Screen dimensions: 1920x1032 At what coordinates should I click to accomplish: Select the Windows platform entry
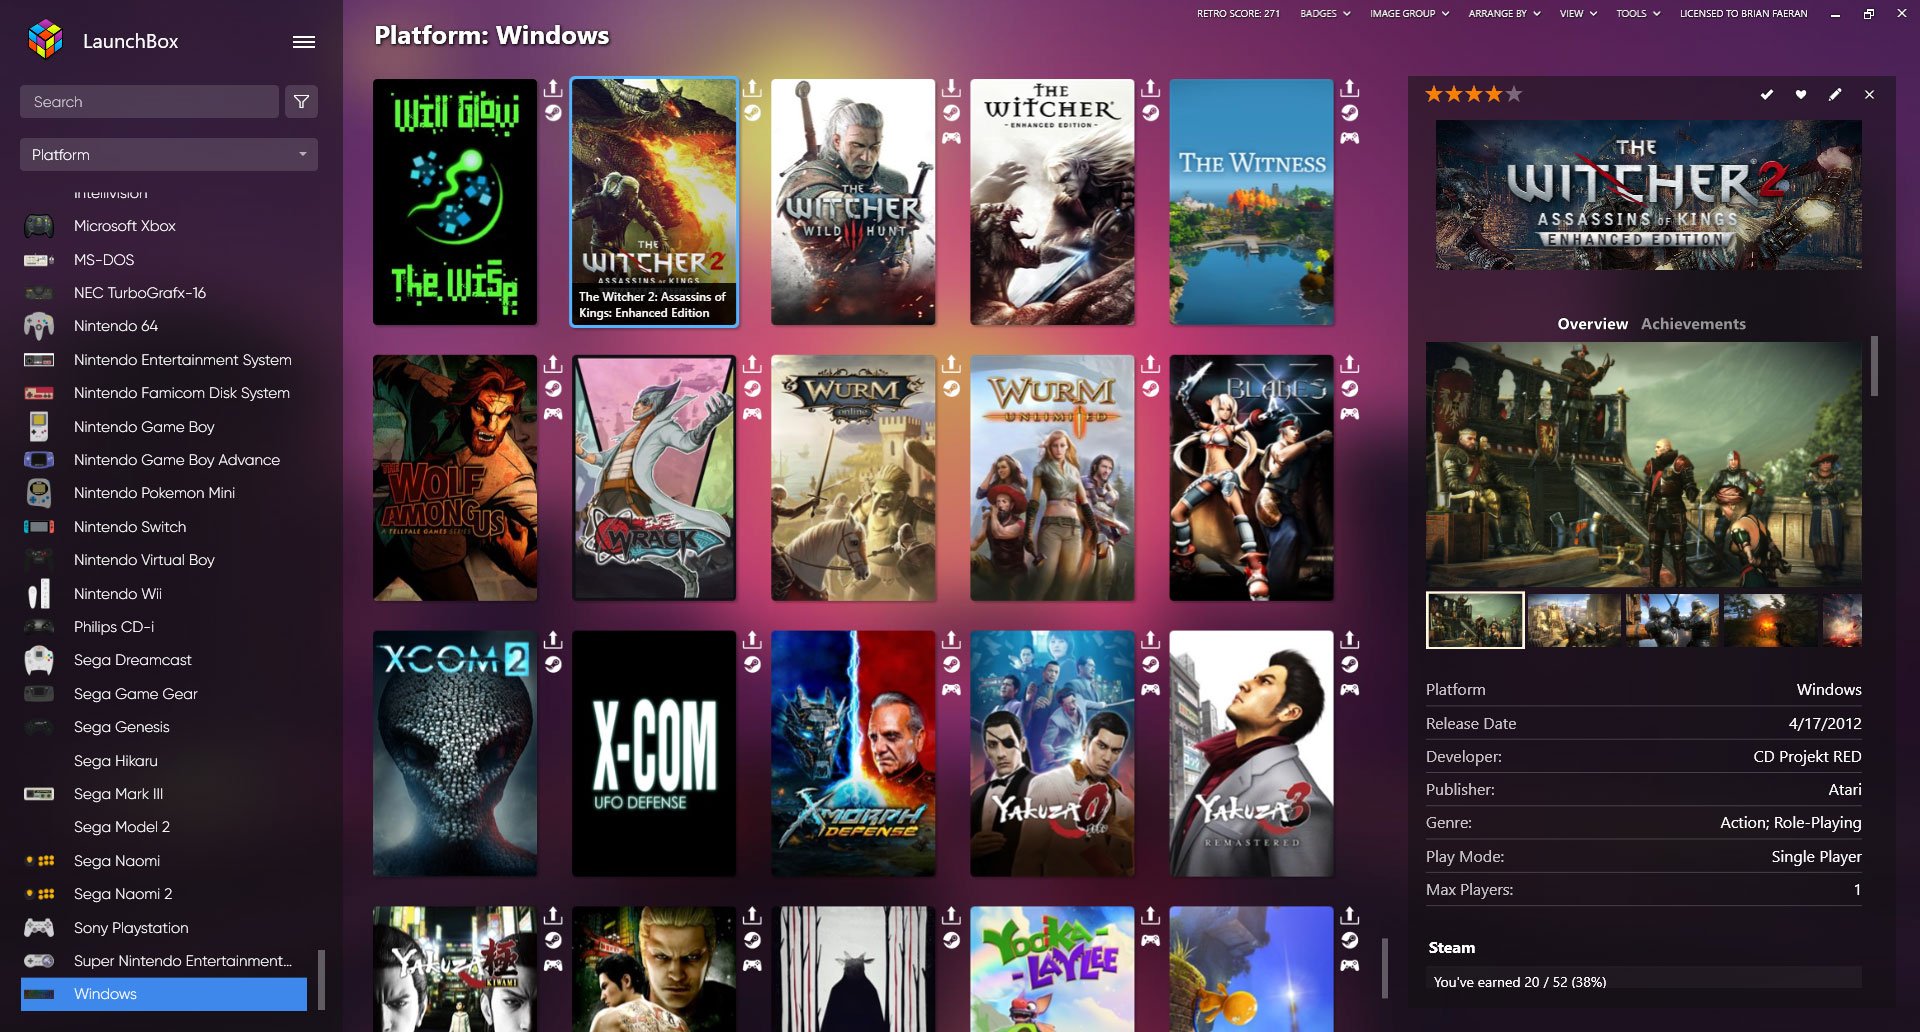tap(164, 994)
